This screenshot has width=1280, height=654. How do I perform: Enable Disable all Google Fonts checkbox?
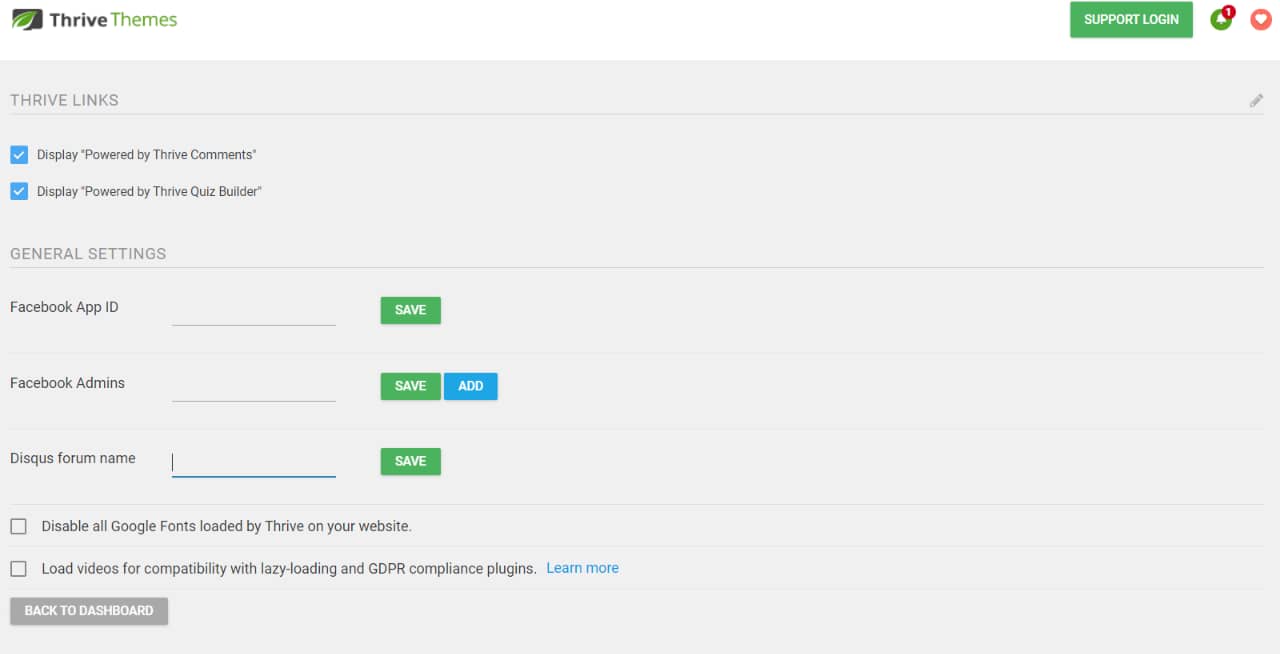[19, 526]
